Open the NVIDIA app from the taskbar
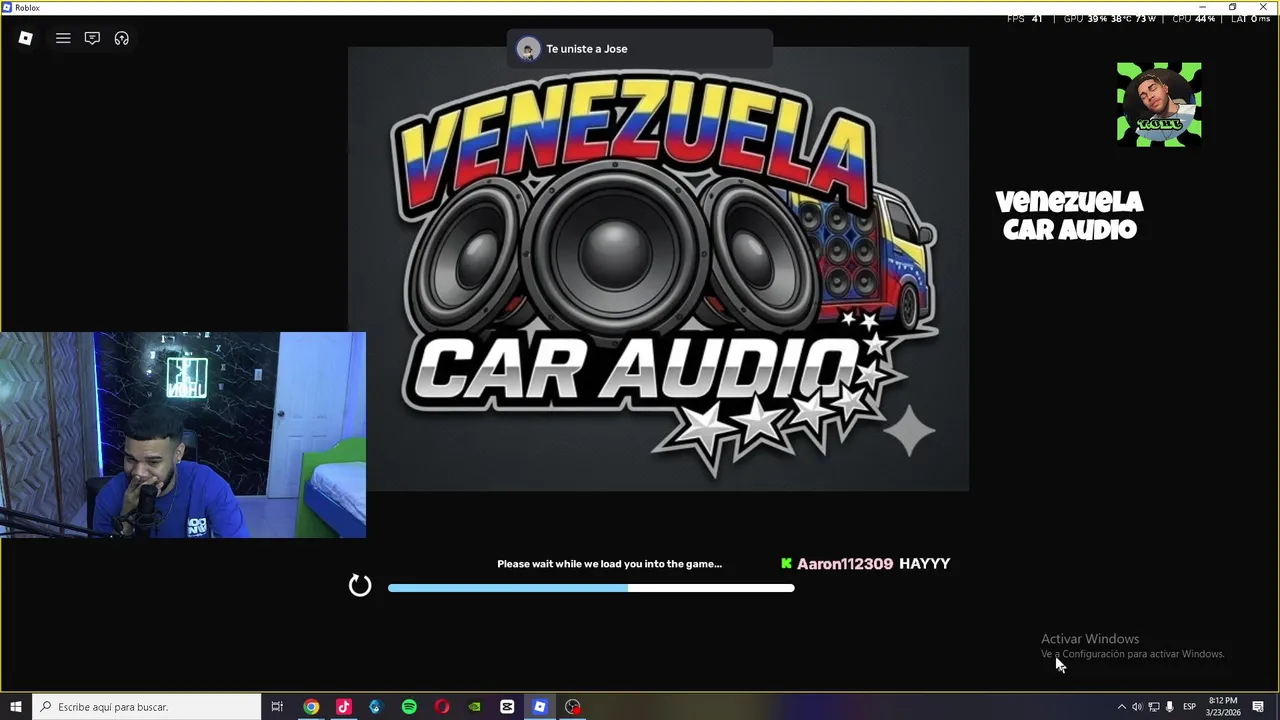Image resolution: width=1280 pixels, height=720 pixels. tap(474, 707)
